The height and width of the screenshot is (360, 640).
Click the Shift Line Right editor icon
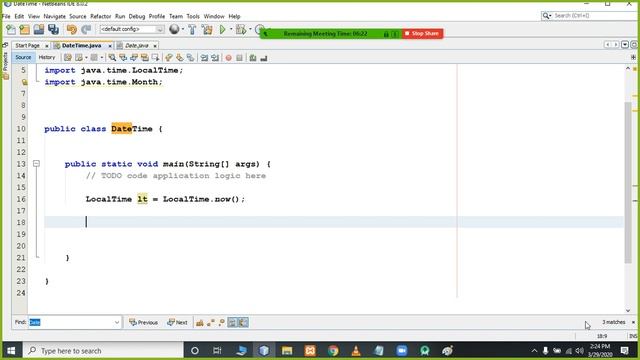pos(215,58)
